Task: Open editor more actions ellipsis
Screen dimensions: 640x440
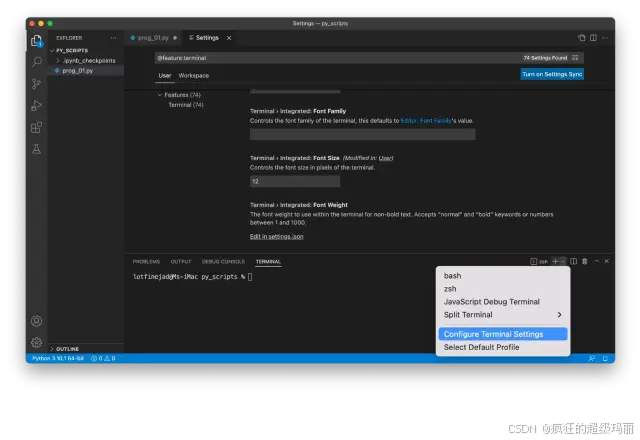Action: [x=605, y=38]
